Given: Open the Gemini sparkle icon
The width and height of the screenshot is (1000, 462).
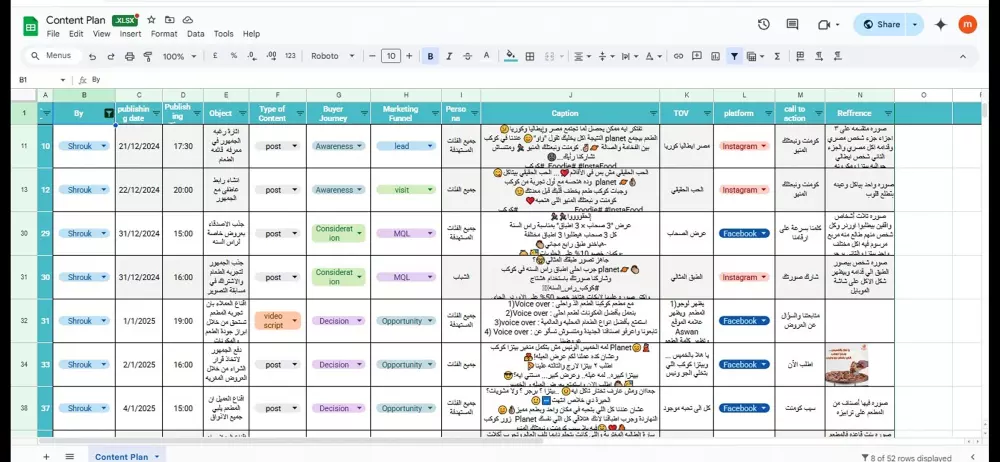Looking at the screenshot, I should (940, 24).
